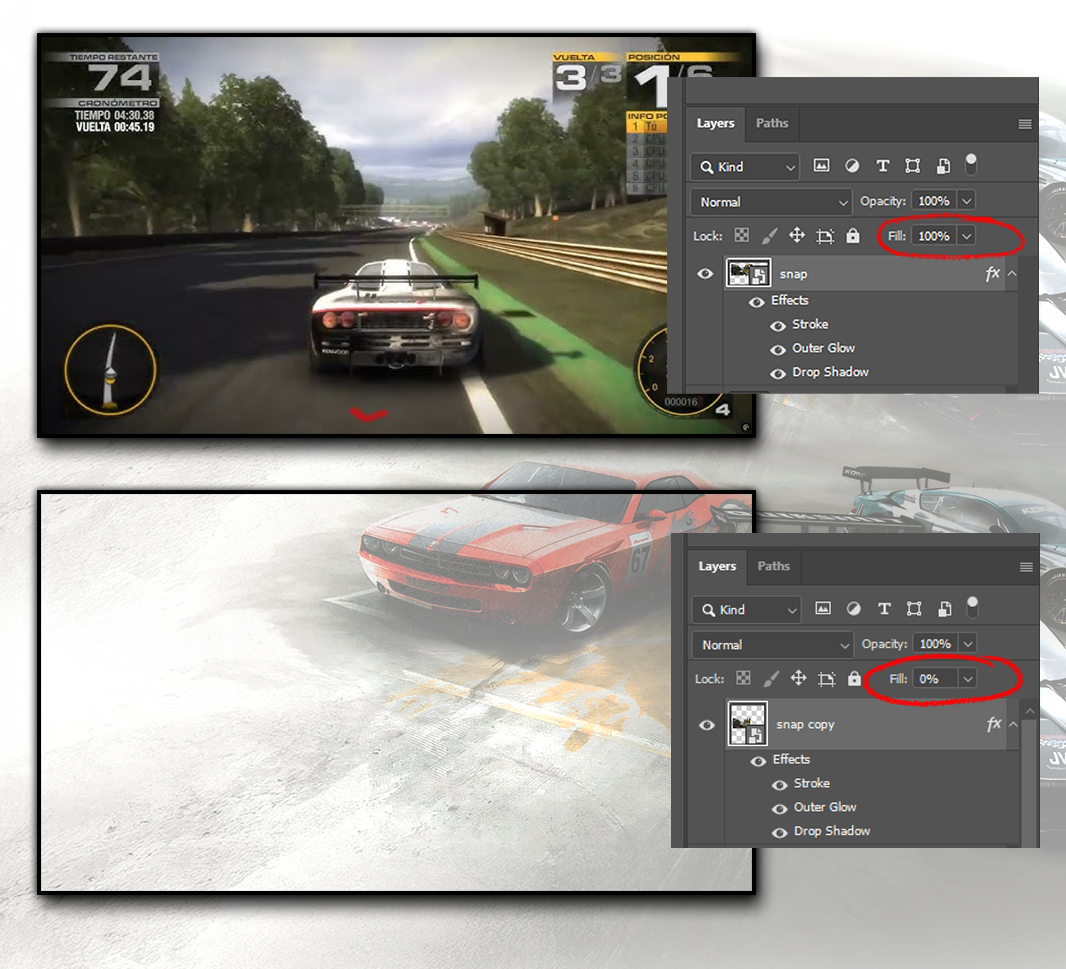Click lock all icon in upper Layers panel
Screen dimensions: 1066x969
click(852, 236)
